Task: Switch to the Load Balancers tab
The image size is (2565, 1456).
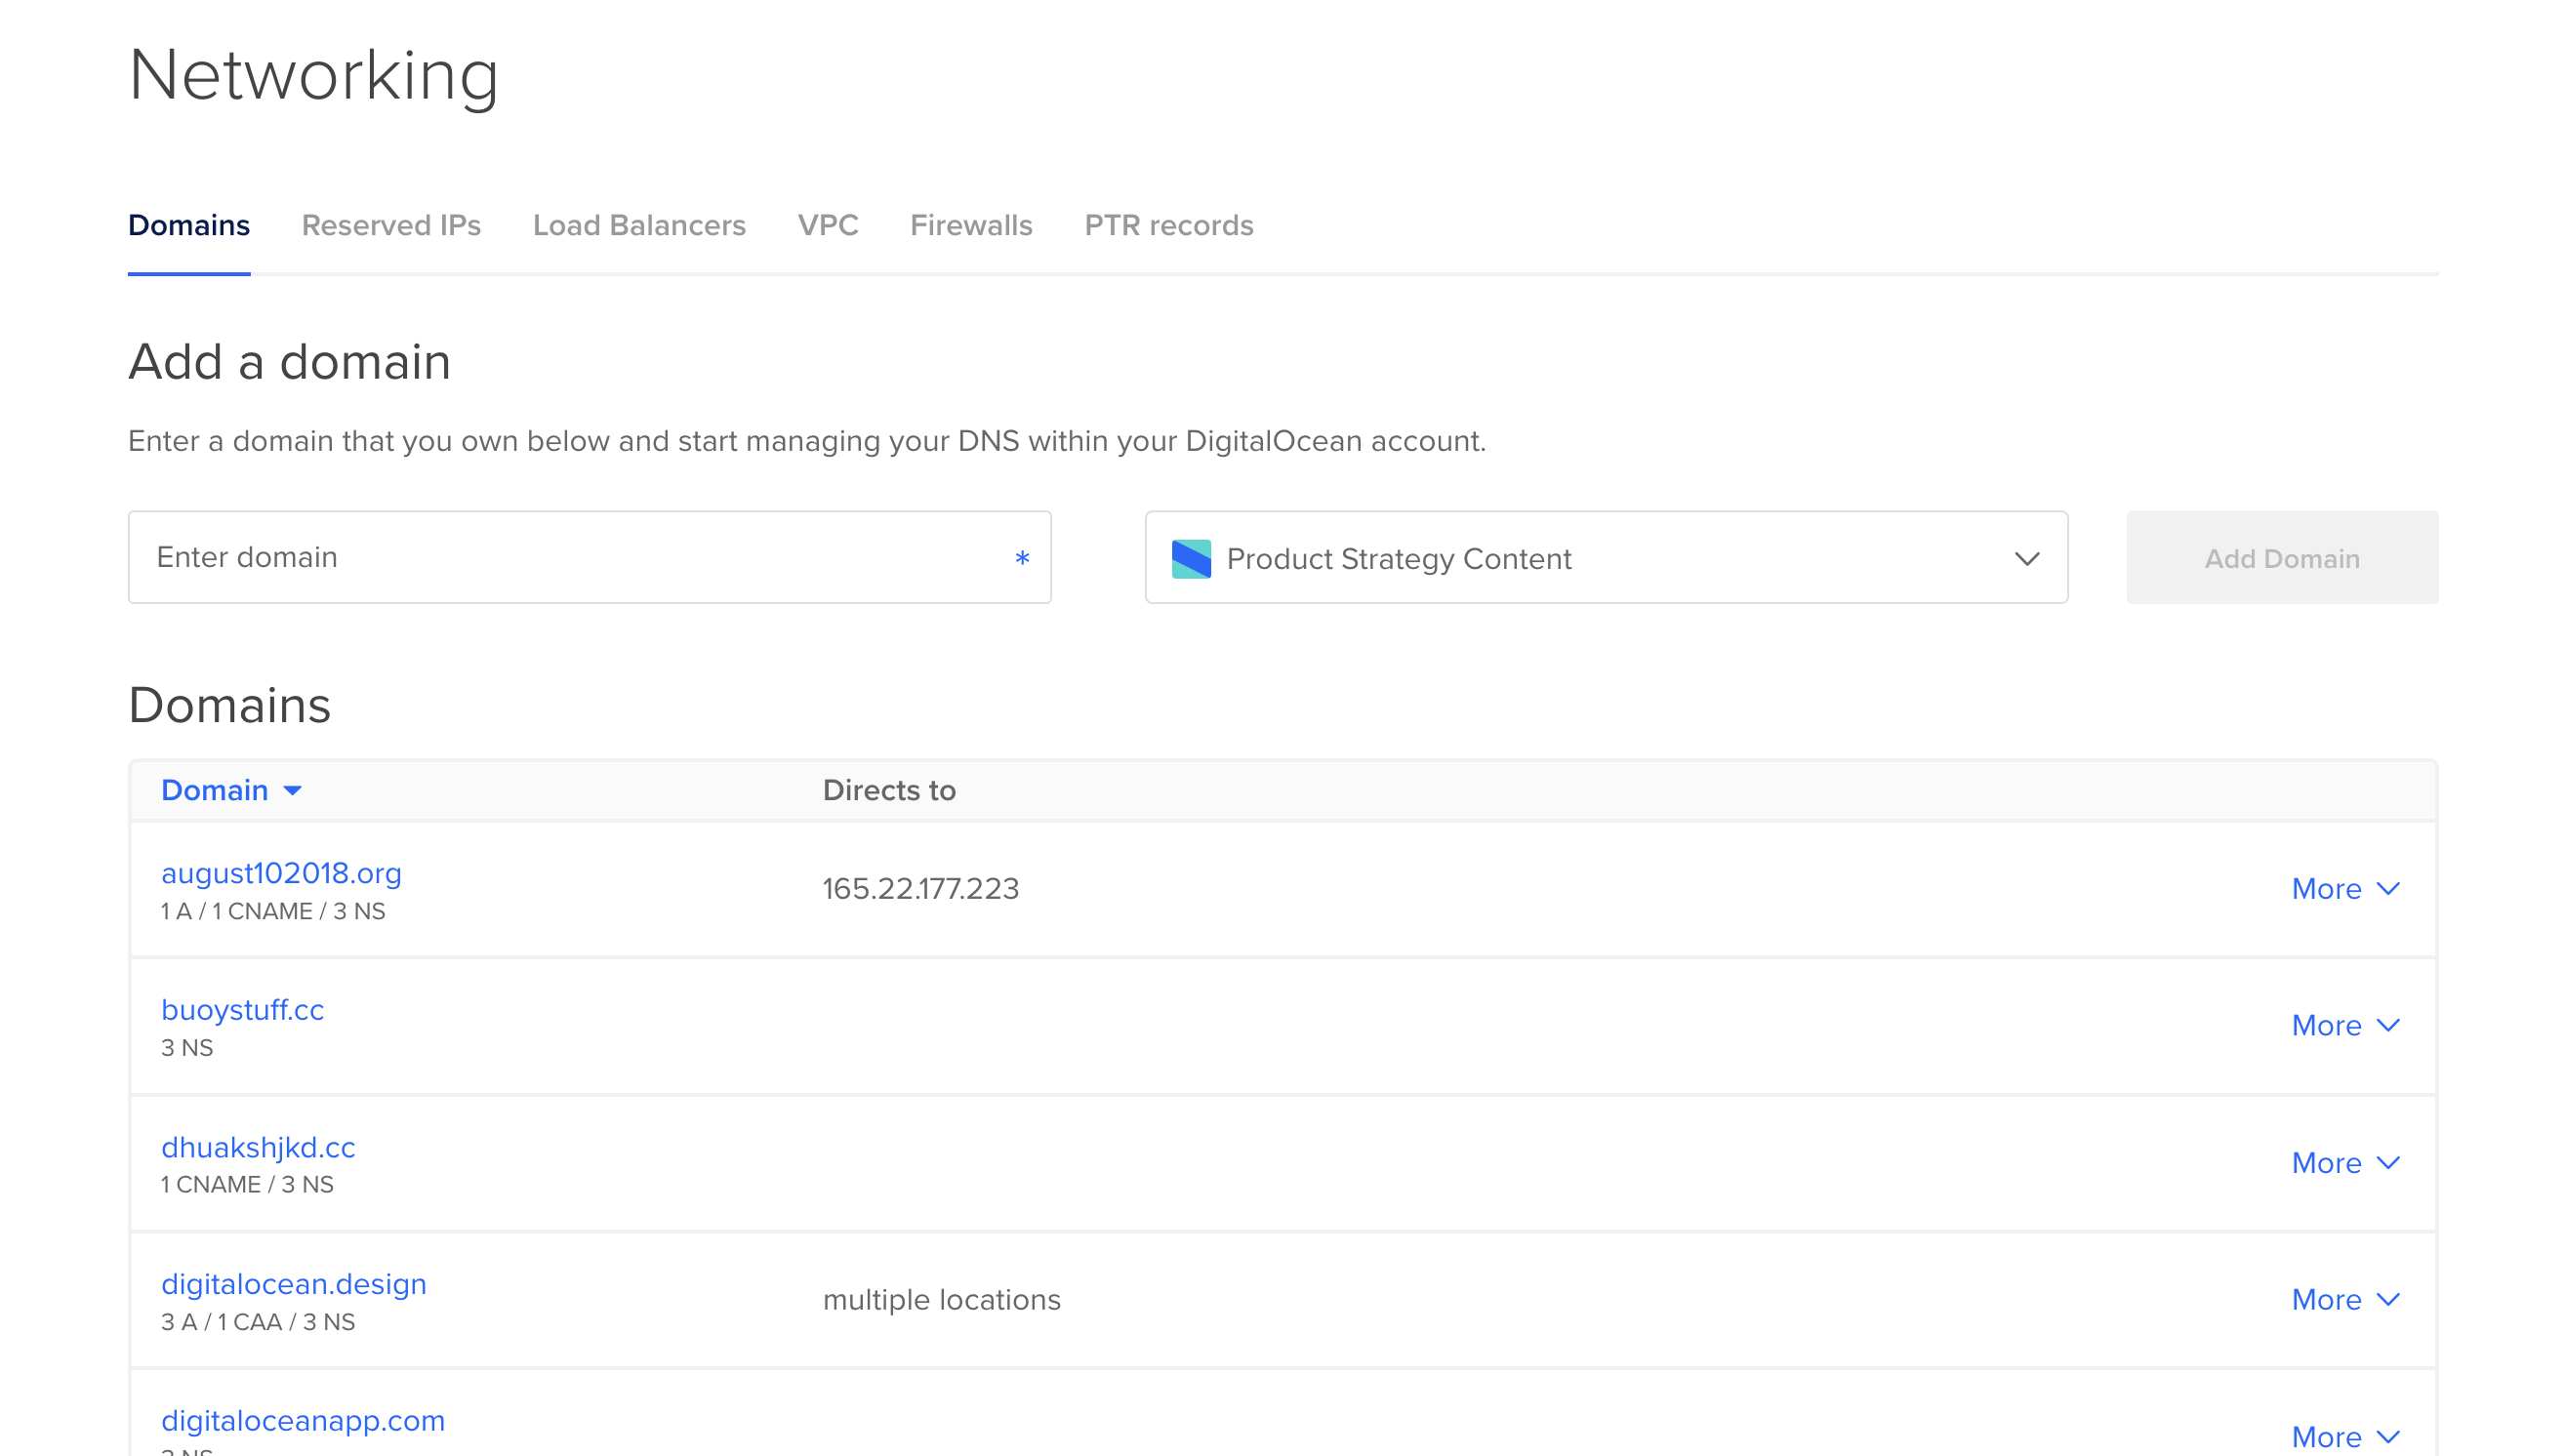Action: pos(639,225)
